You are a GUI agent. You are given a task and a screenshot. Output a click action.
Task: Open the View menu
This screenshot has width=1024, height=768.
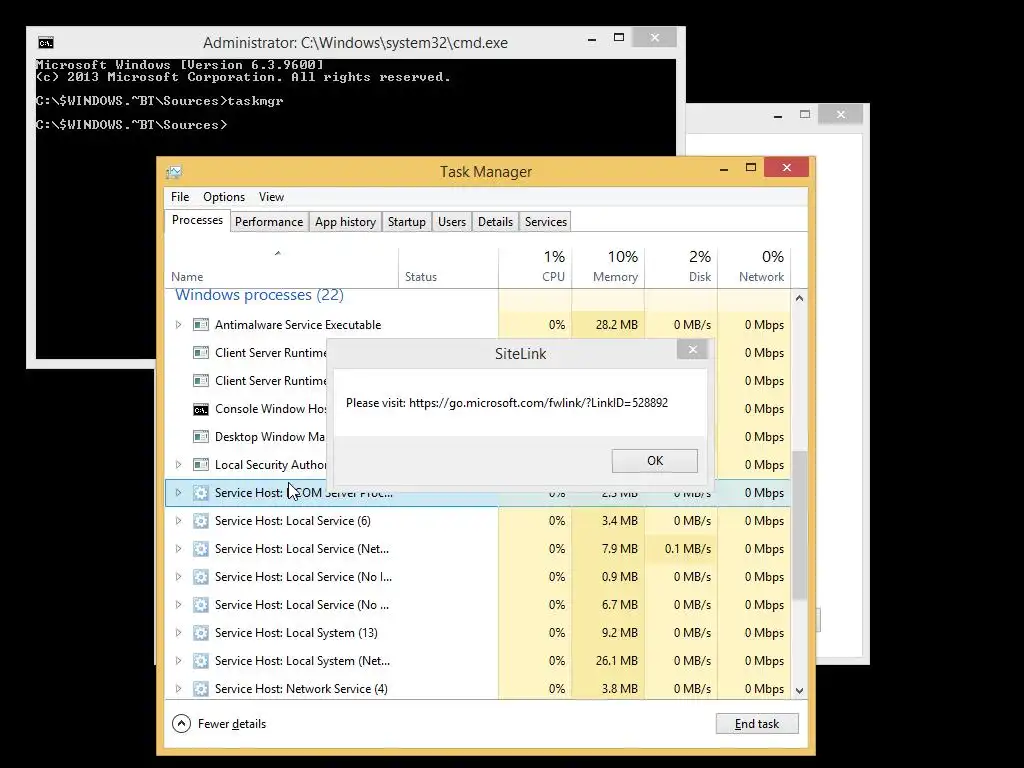click(x=271, y=197)
